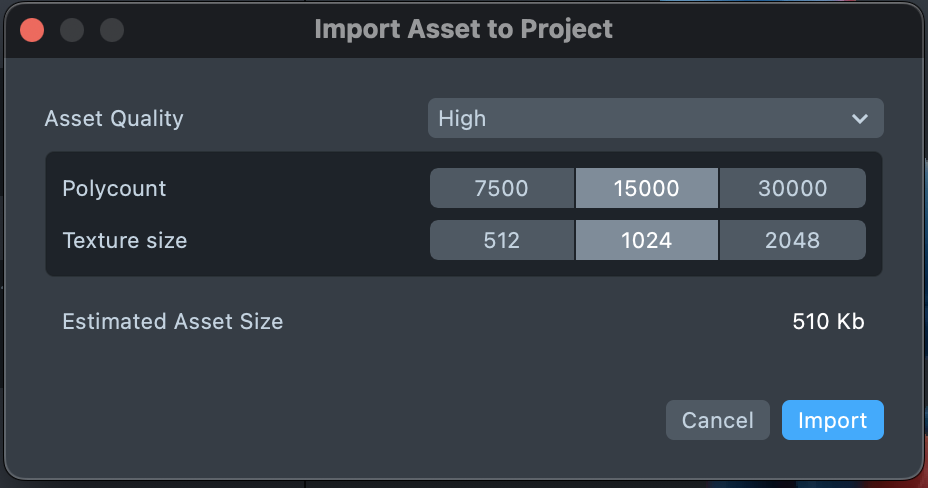Select the 1024 Texture size option

coord(646,240)
